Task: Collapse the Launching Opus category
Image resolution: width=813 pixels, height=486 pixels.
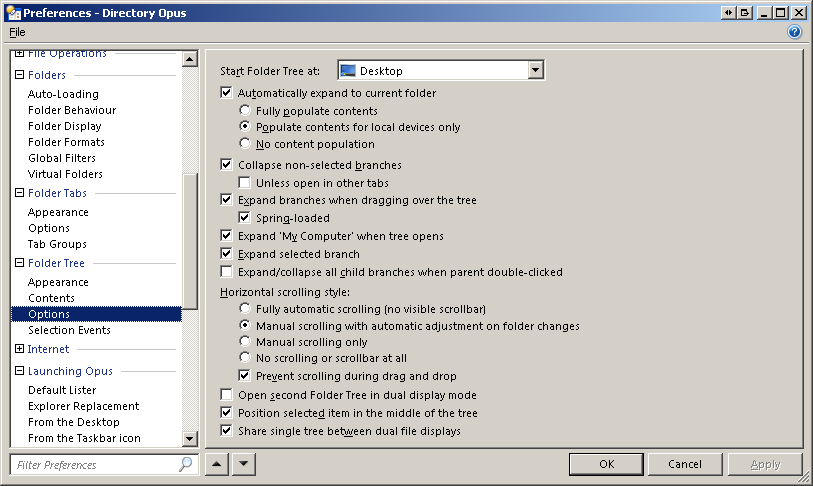Action: coord(19,370)
